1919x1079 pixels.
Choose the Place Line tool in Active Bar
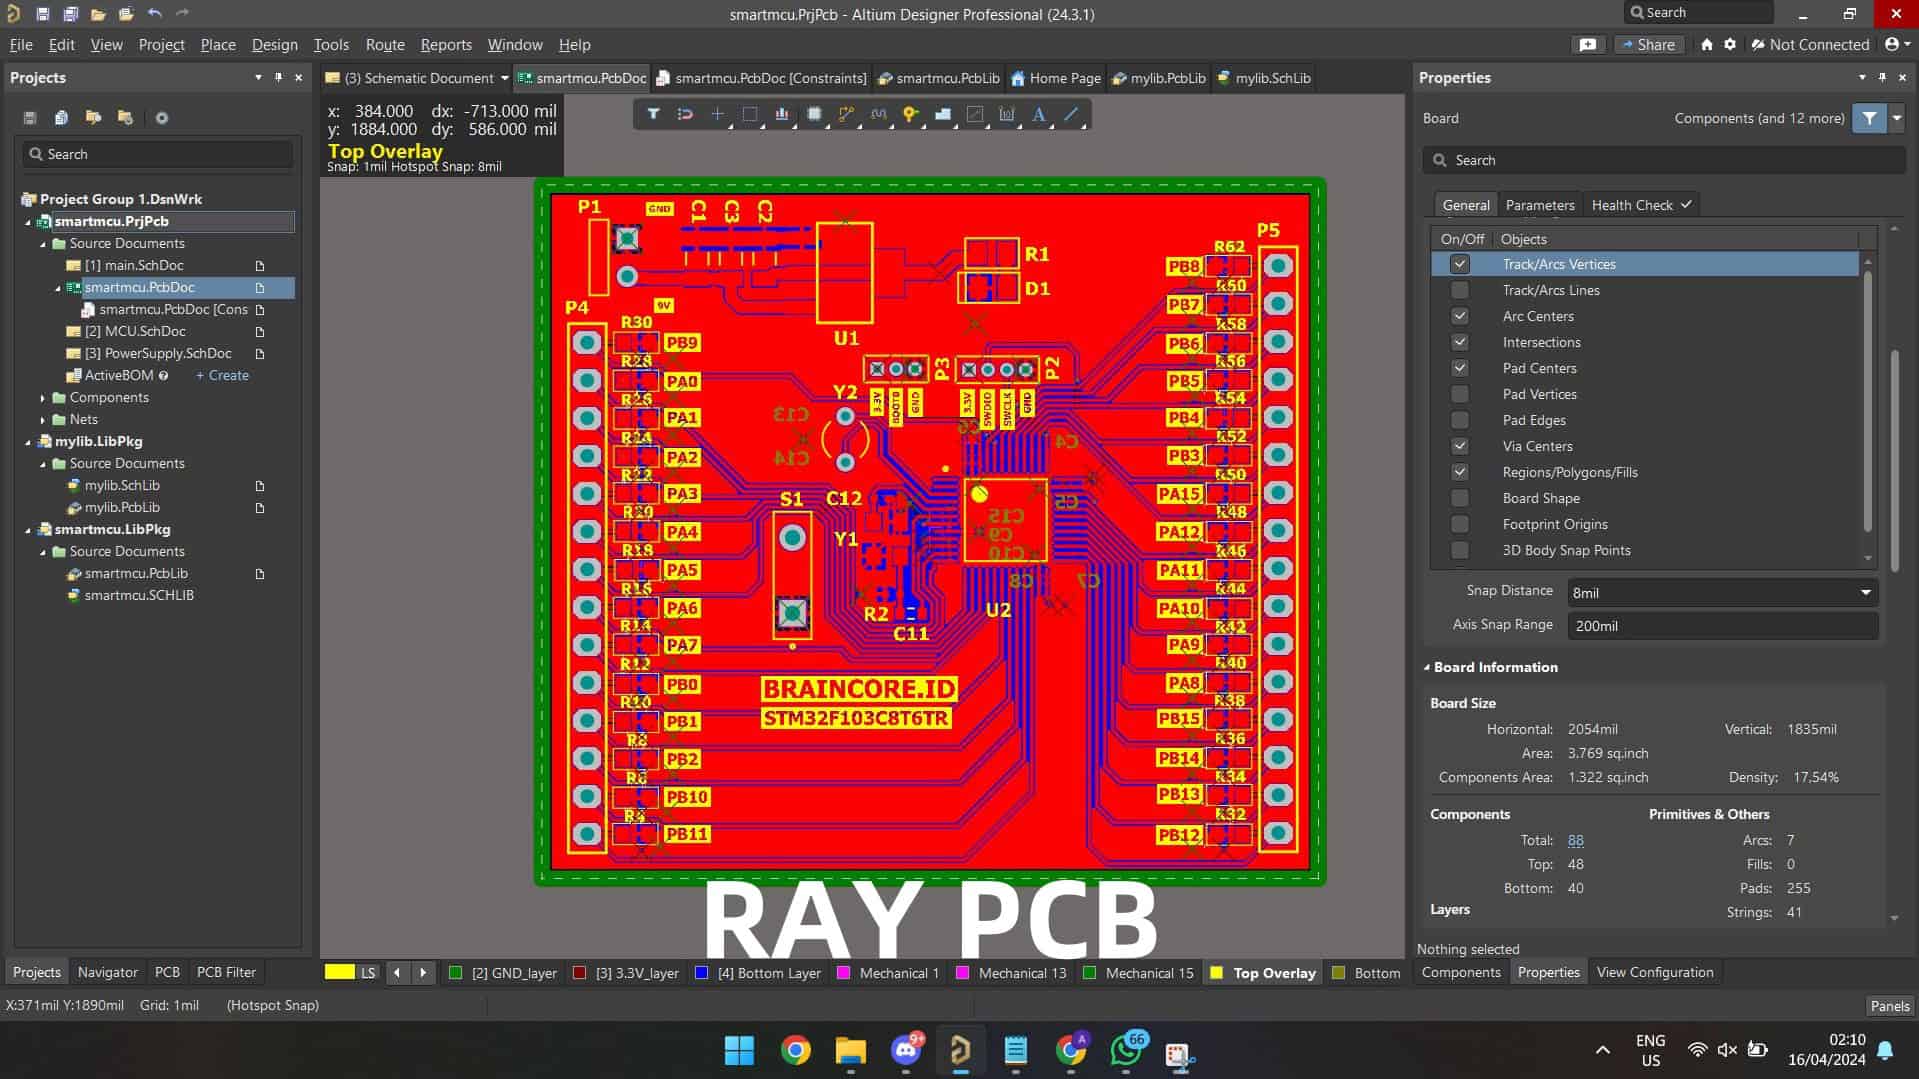click(x=1071, y=114)
